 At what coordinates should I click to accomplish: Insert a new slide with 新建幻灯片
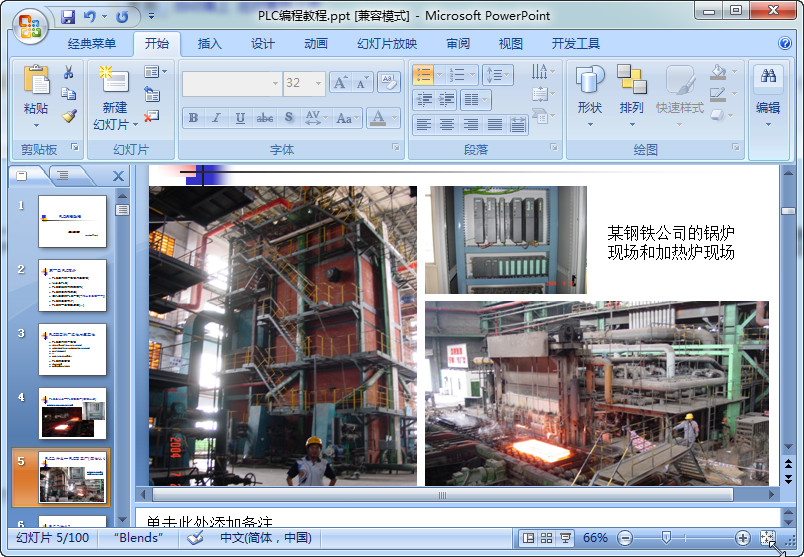[x=115, y=97]
